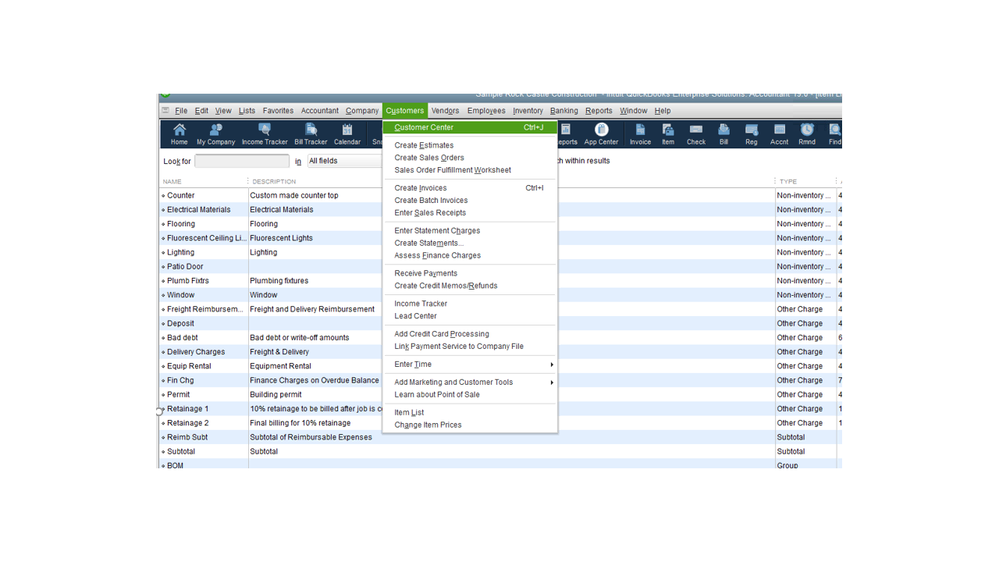Open Lead Center from the menu
This screenshot has width=999, height=562.
point(470,316)
